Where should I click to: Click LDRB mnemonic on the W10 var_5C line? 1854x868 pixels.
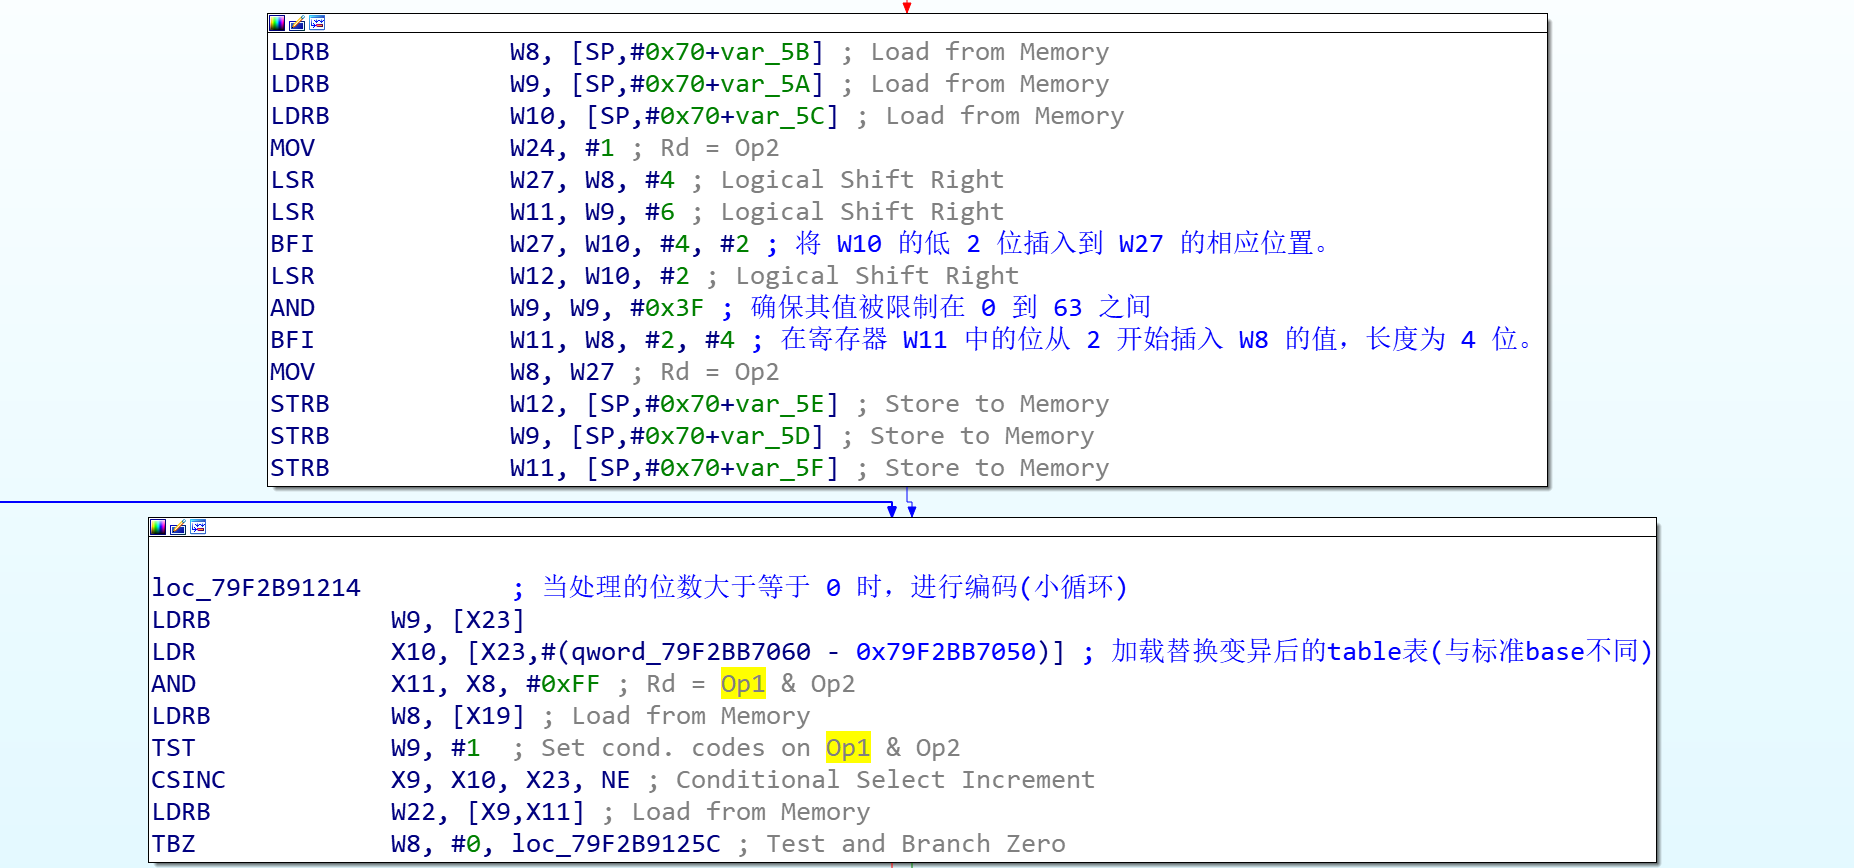pos(300,116)
